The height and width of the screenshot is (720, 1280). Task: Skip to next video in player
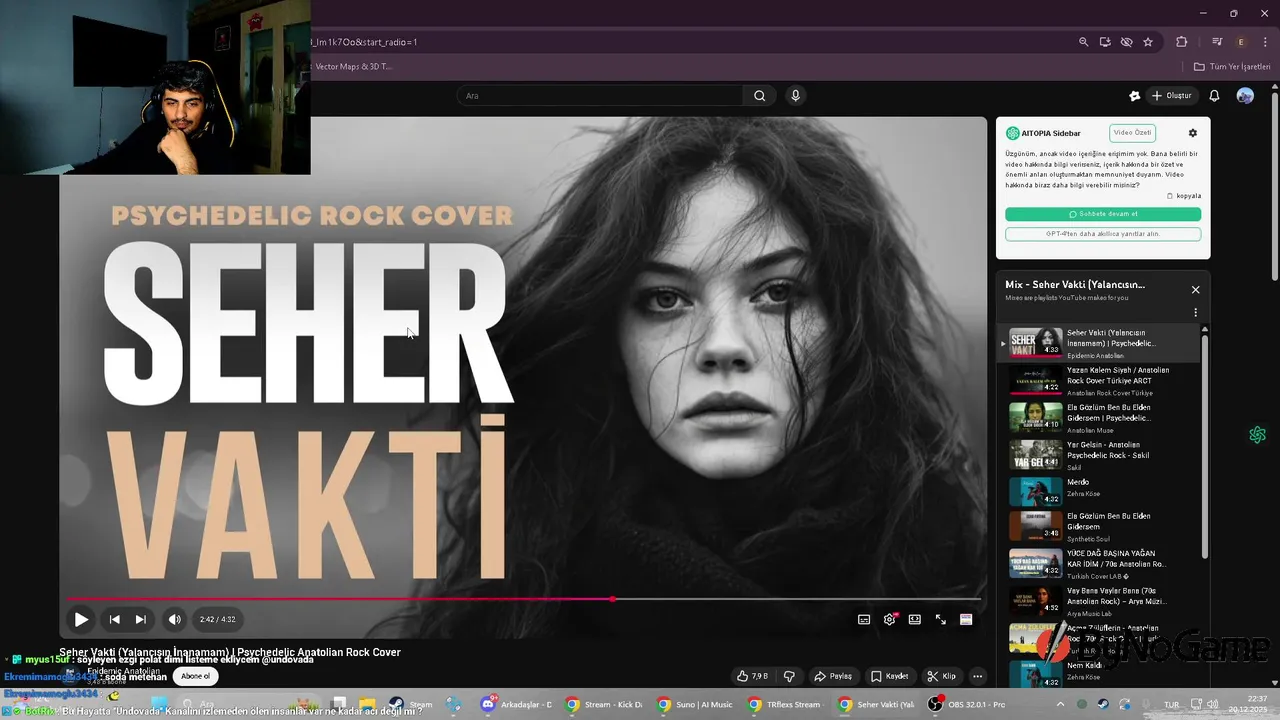click(141, 619)
